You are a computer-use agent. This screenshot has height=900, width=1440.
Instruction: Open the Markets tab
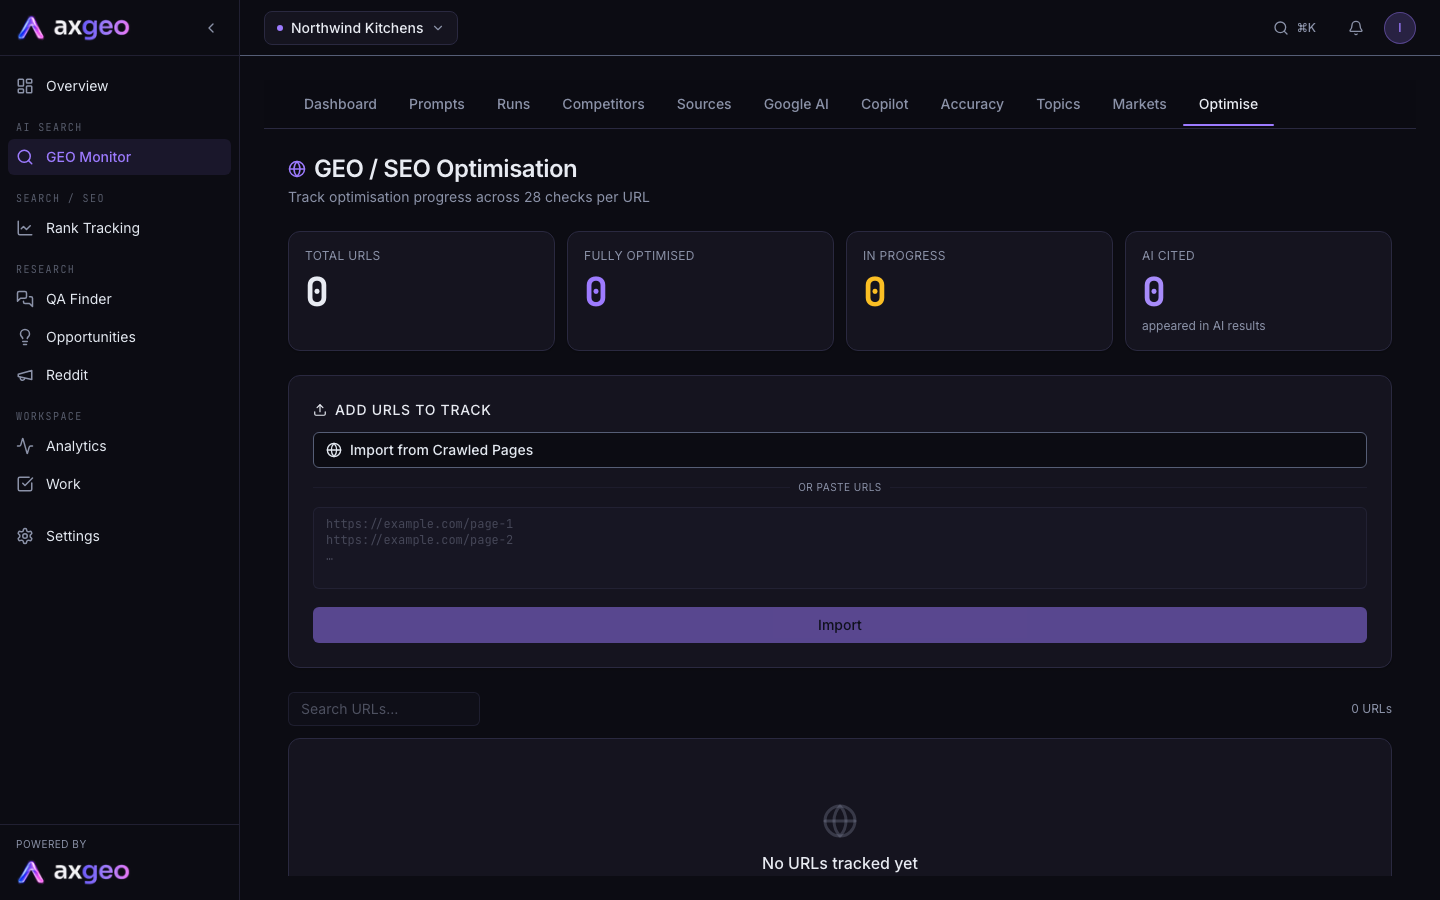[x=1139, y=104]
